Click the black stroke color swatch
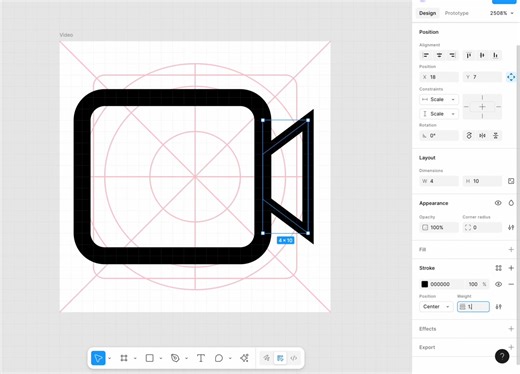The height and width of the screenshot is (374, 520). coord(425,284)
